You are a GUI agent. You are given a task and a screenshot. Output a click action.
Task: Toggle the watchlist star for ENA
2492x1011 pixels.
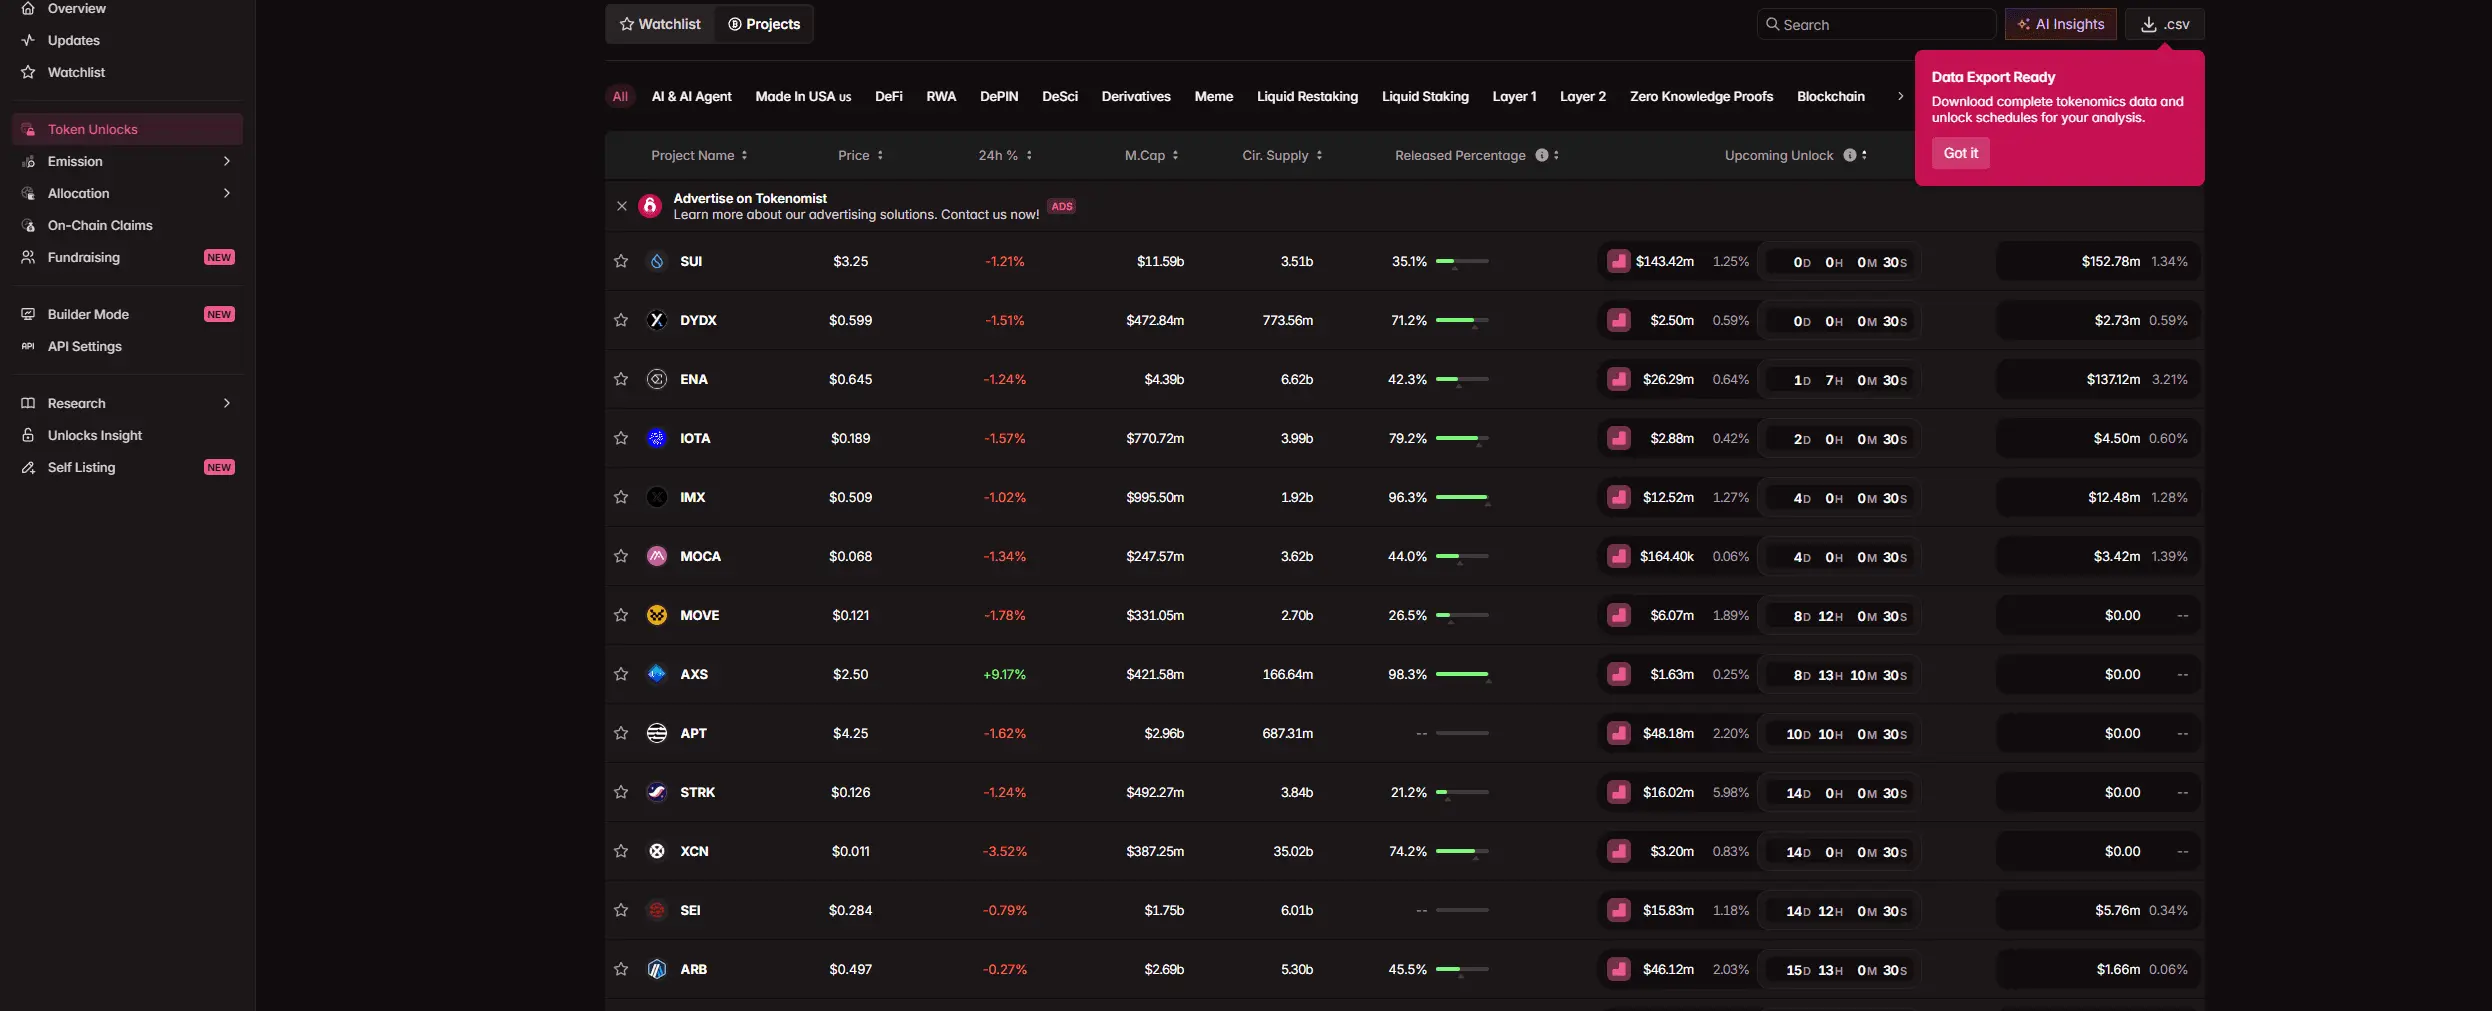pos(621,379)
